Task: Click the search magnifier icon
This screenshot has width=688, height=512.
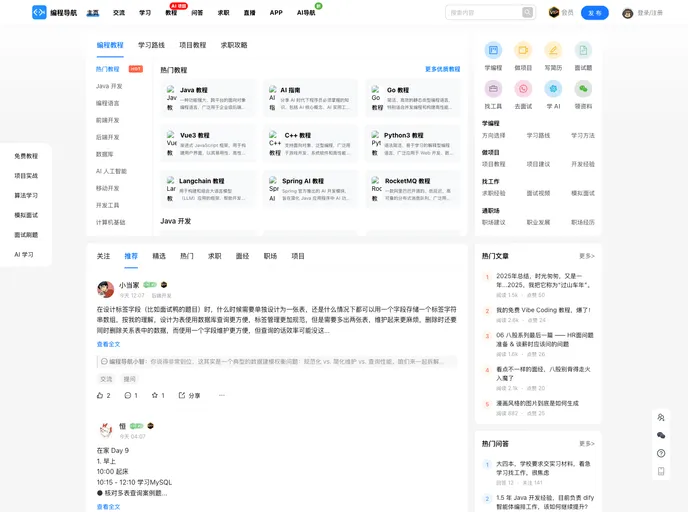Action: tap(527, 12)
